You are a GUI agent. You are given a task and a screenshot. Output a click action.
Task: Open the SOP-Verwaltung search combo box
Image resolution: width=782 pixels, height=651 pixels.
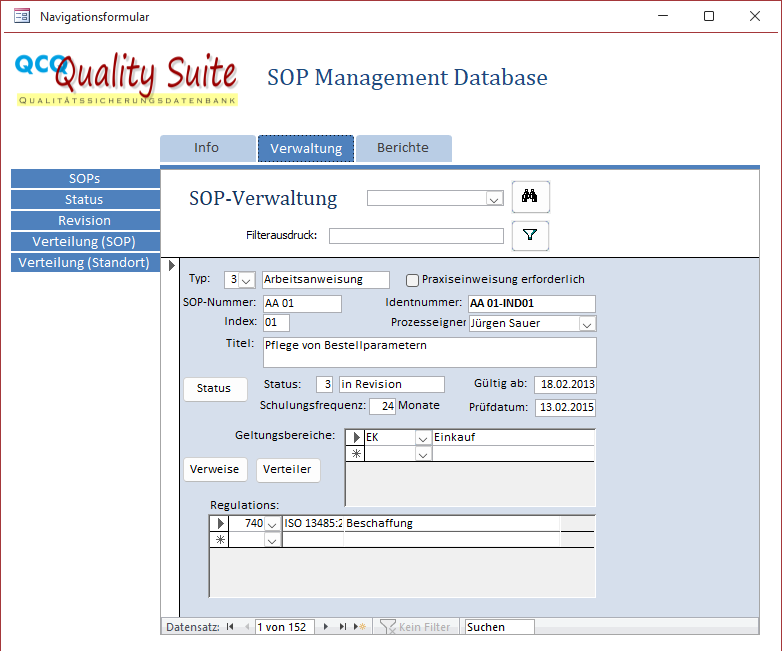click(x=494, y=199)
